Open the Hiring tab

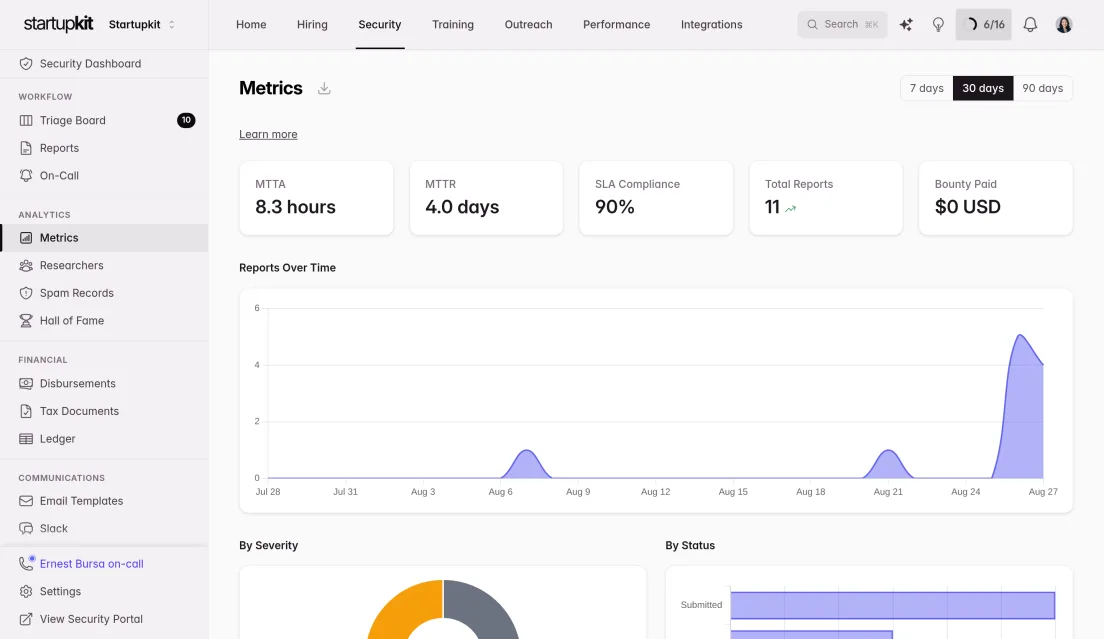pos(312,25)
